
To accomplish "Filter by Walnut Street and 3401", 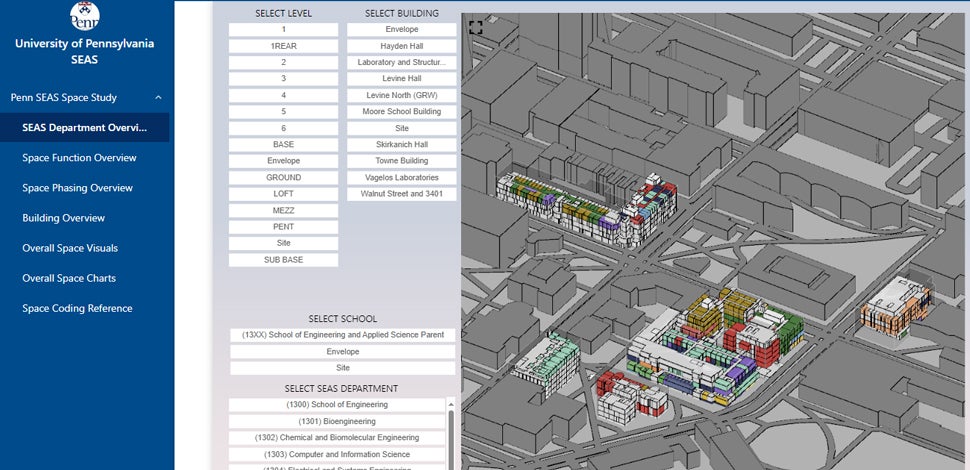I will point(401,194).
